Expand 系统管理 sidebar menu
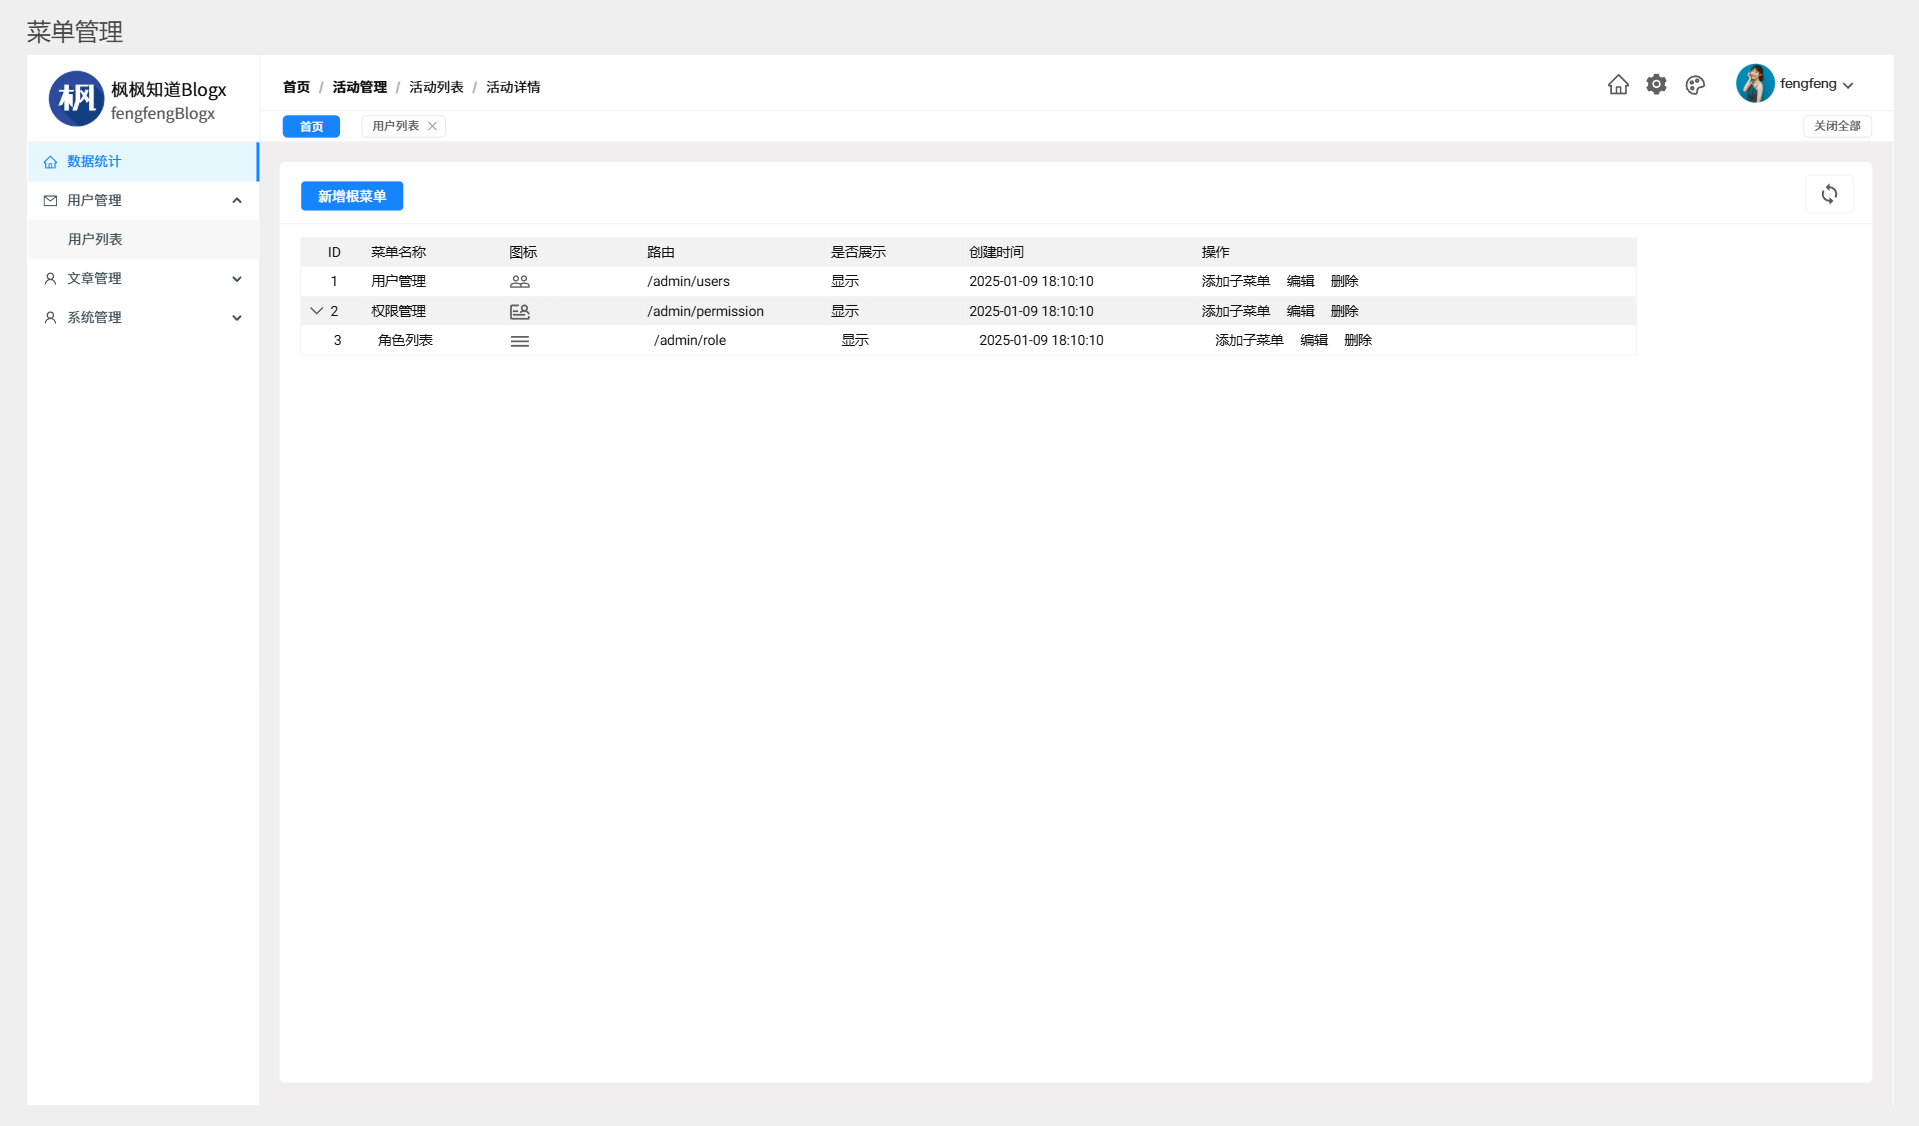 click(x=237, y=318)
